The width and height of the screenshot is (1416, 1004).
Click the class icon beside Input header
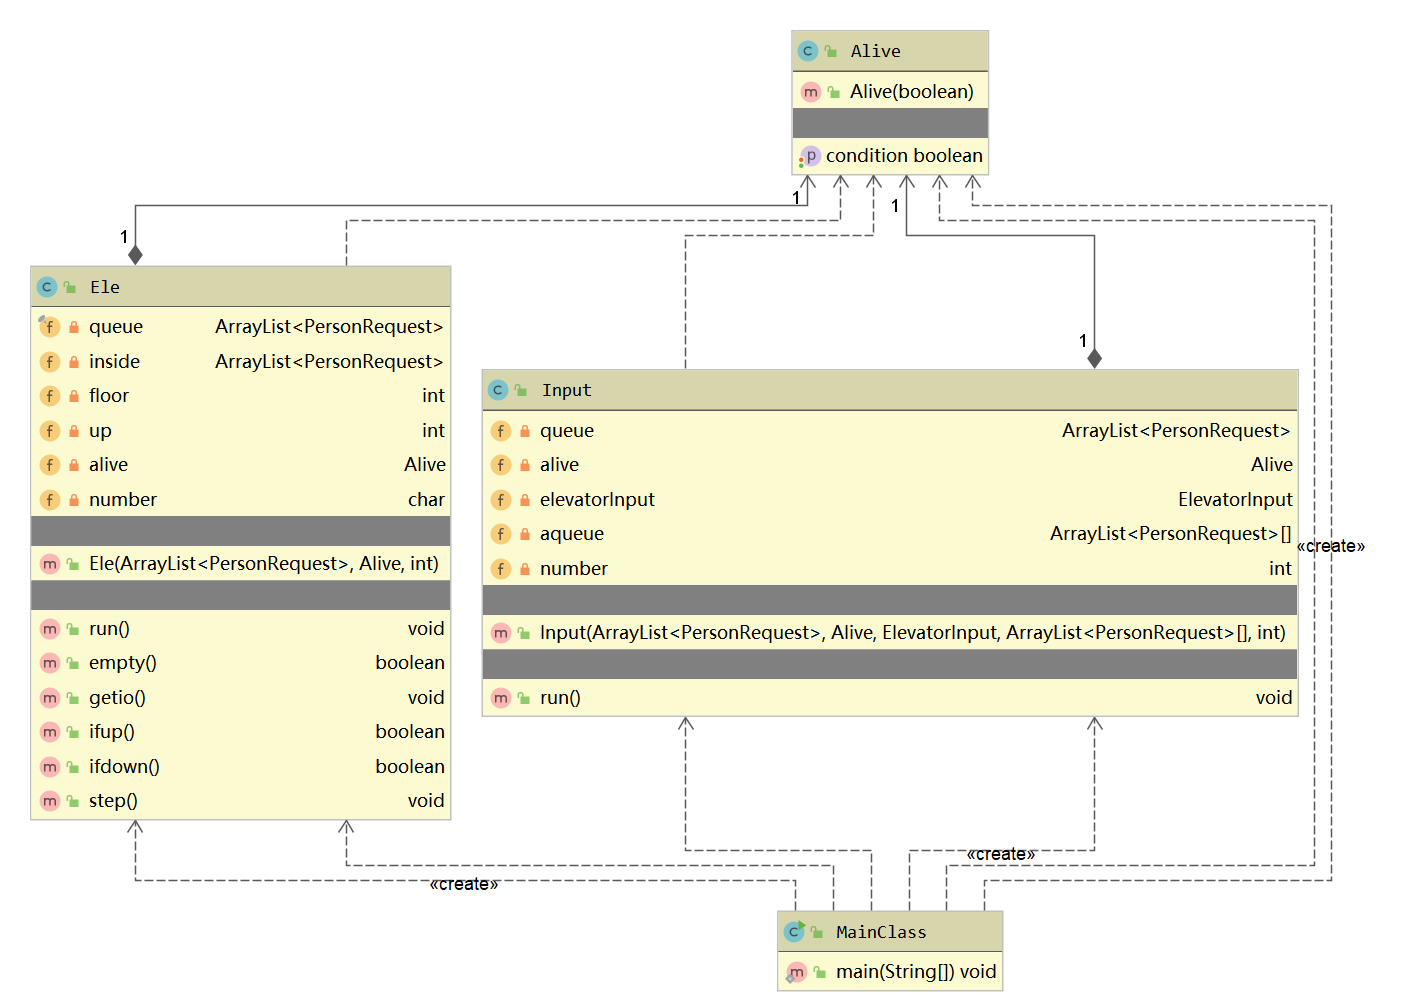coord(498,390)
